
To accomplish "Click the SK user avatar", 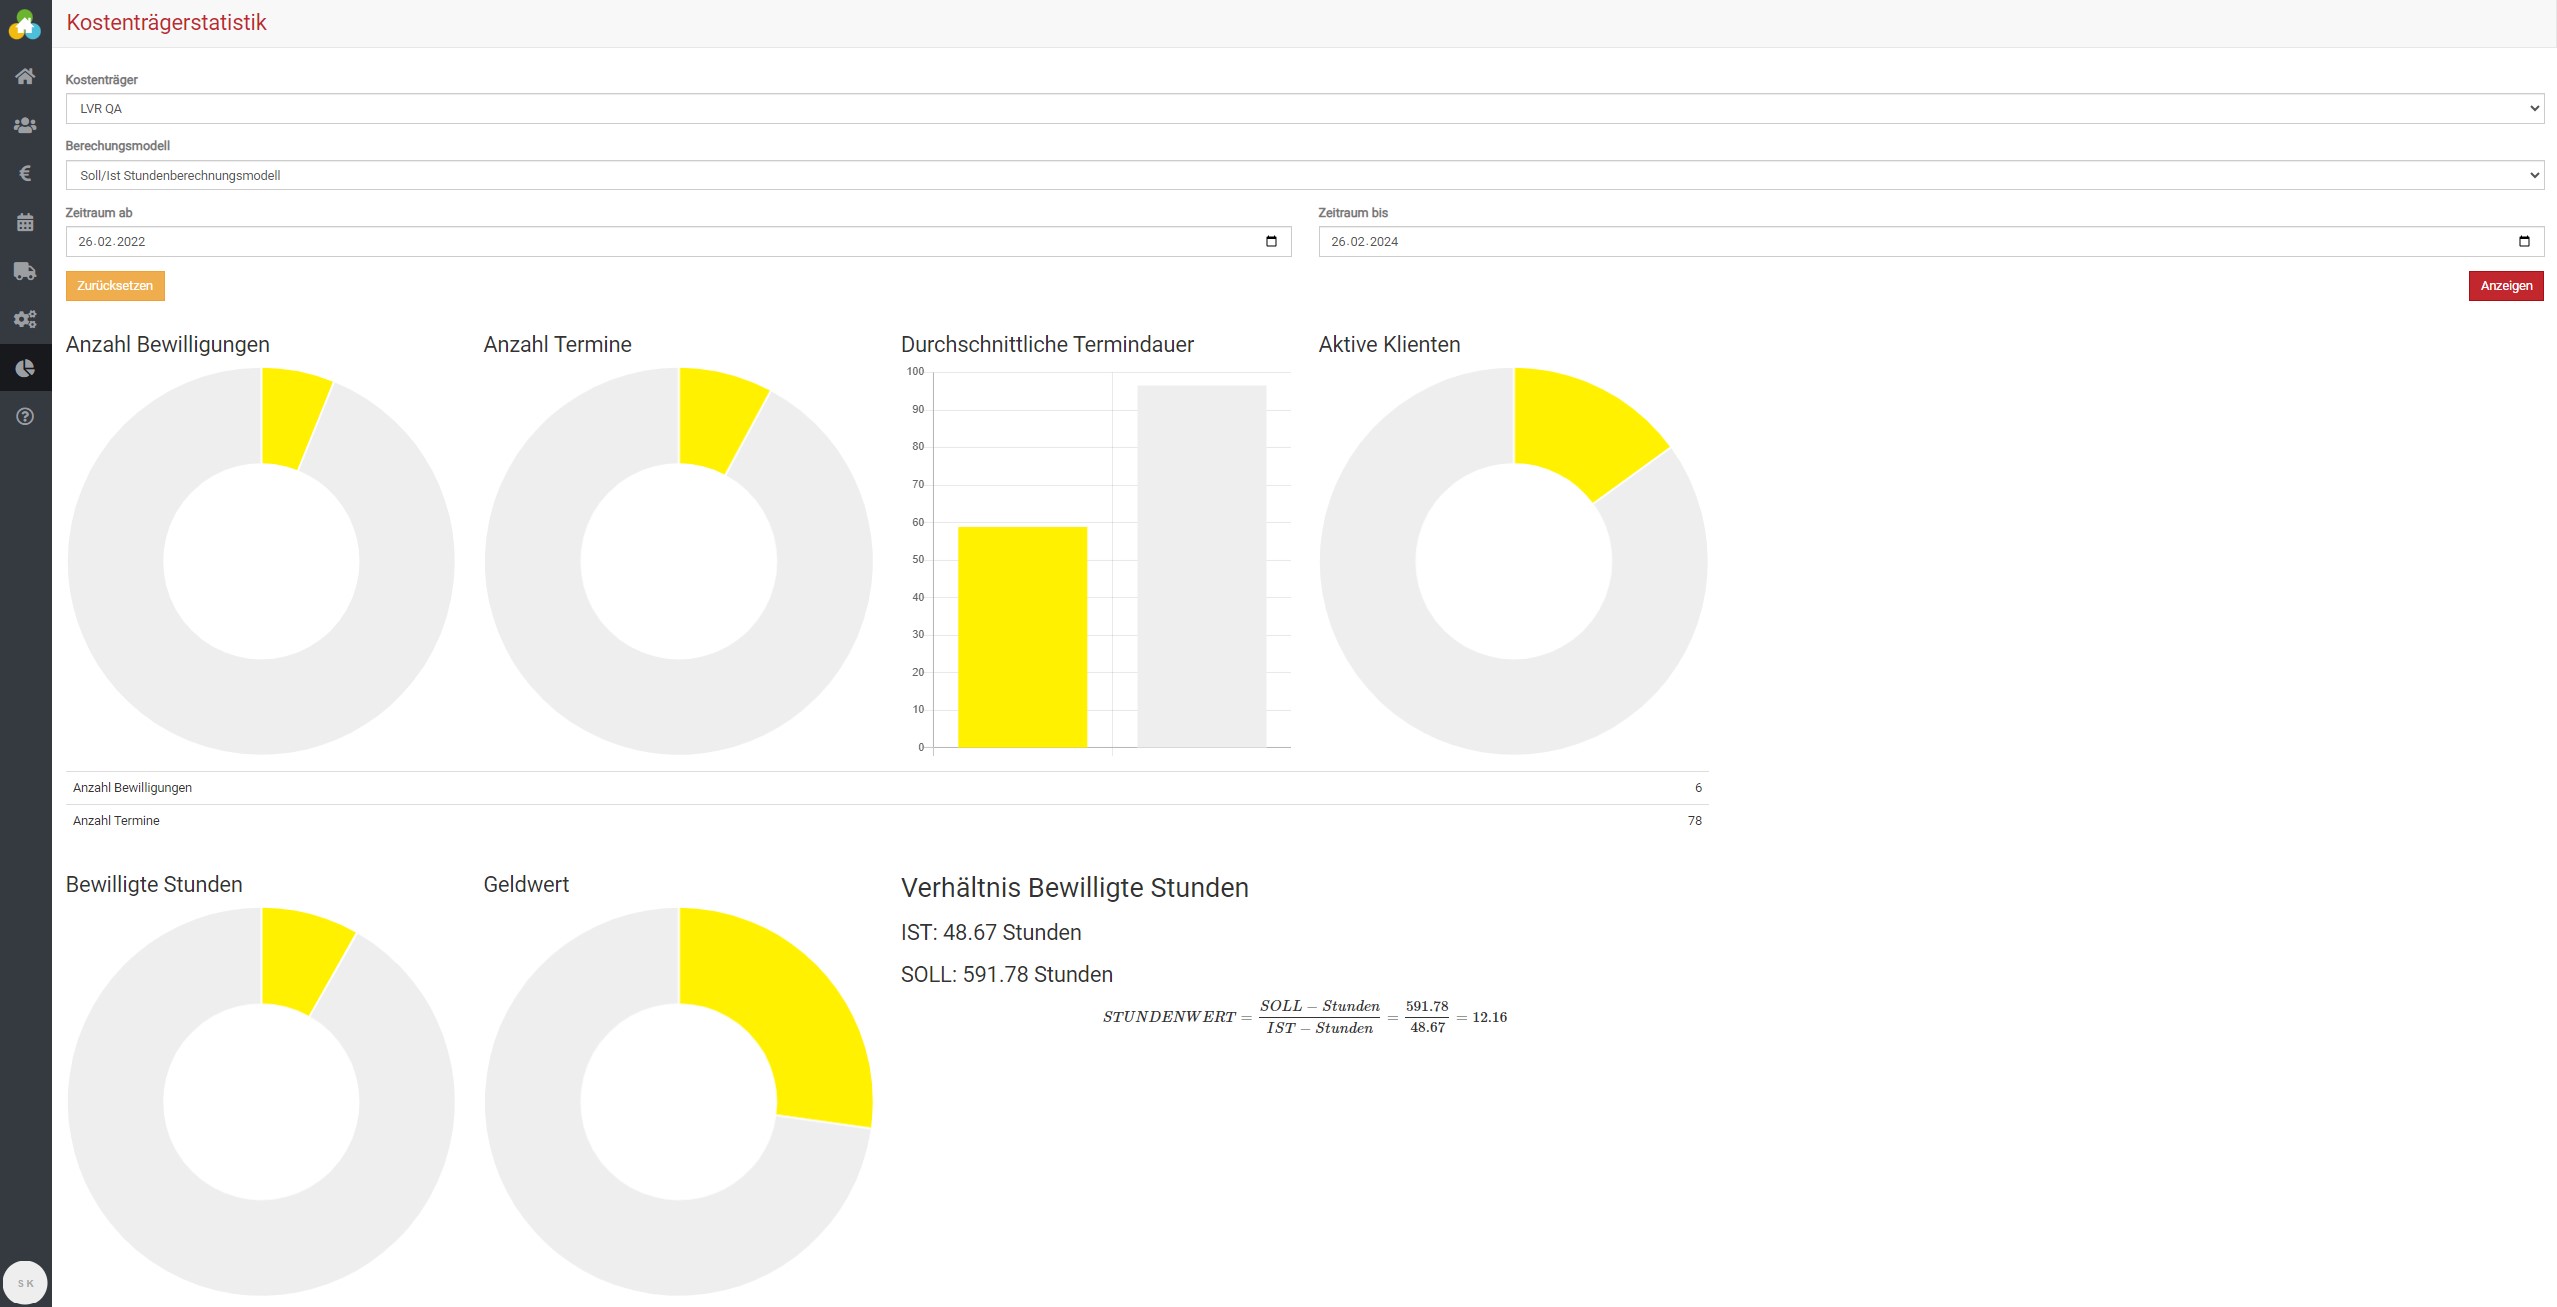I will click(25, 1283).
